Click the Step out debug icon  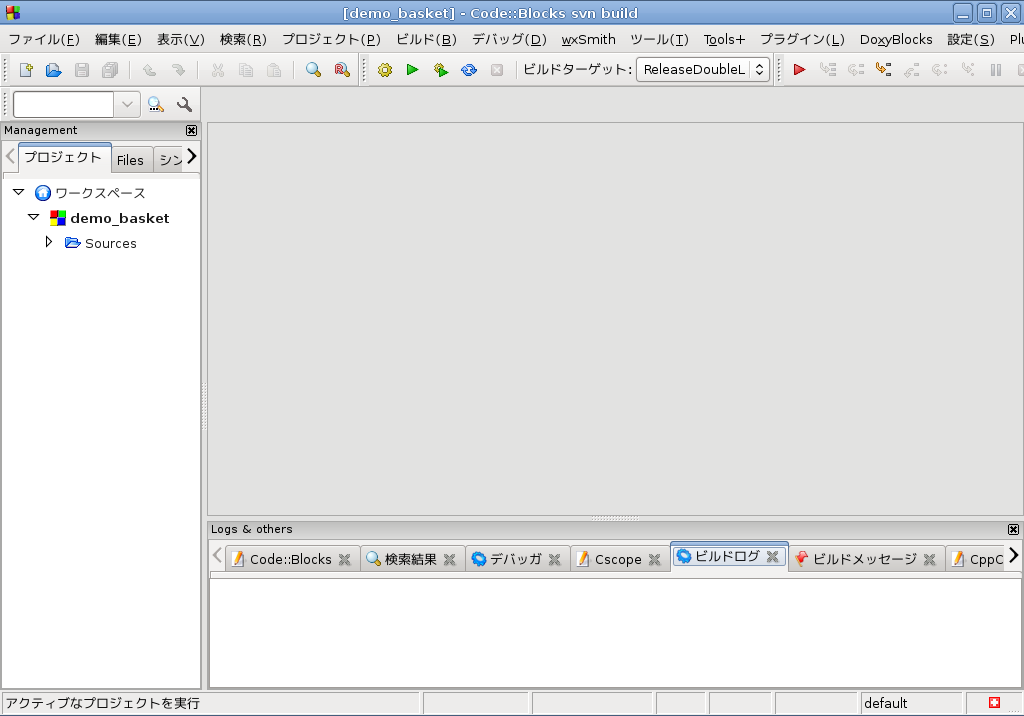pyautogui.click(x=912, y=69)
